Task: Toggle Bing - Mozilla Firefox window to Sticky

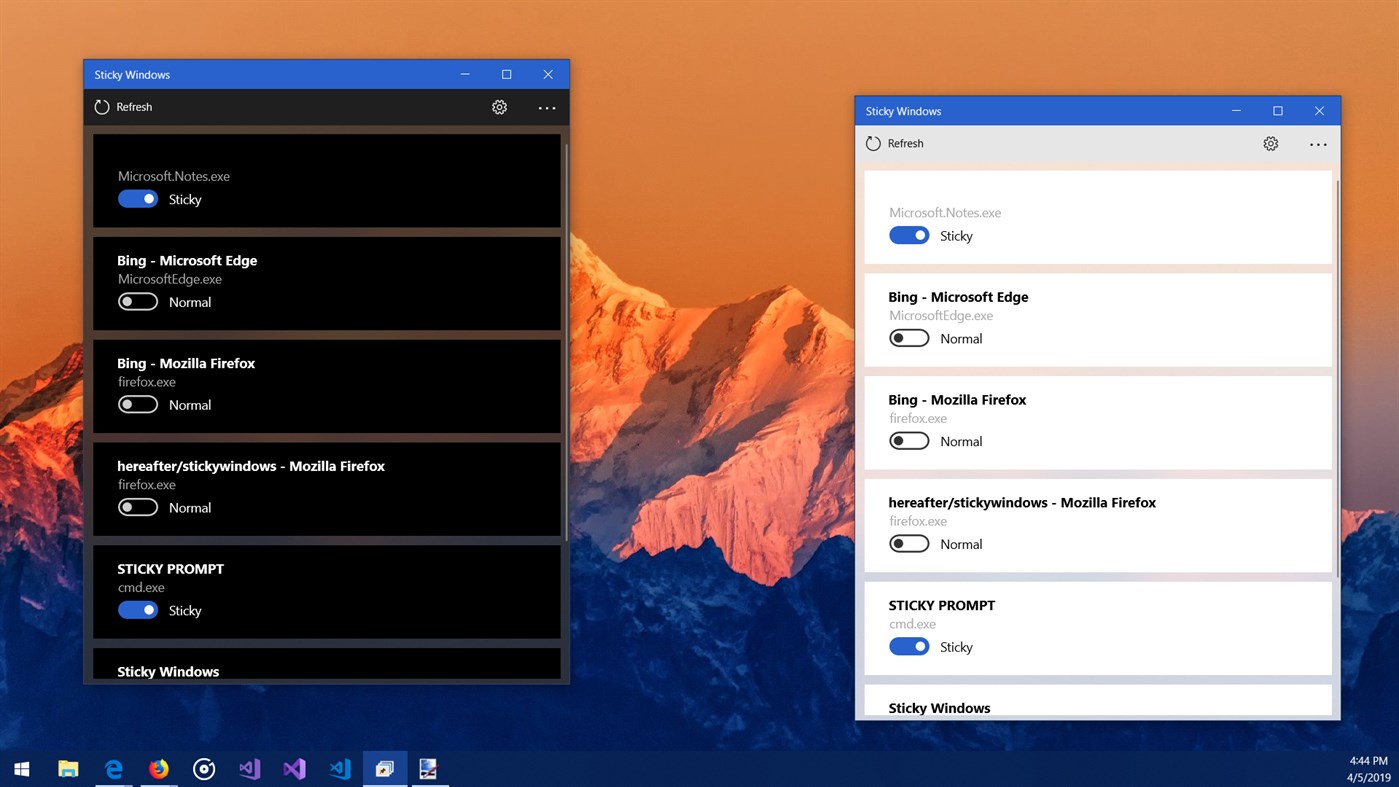Action: pos(138,404)
